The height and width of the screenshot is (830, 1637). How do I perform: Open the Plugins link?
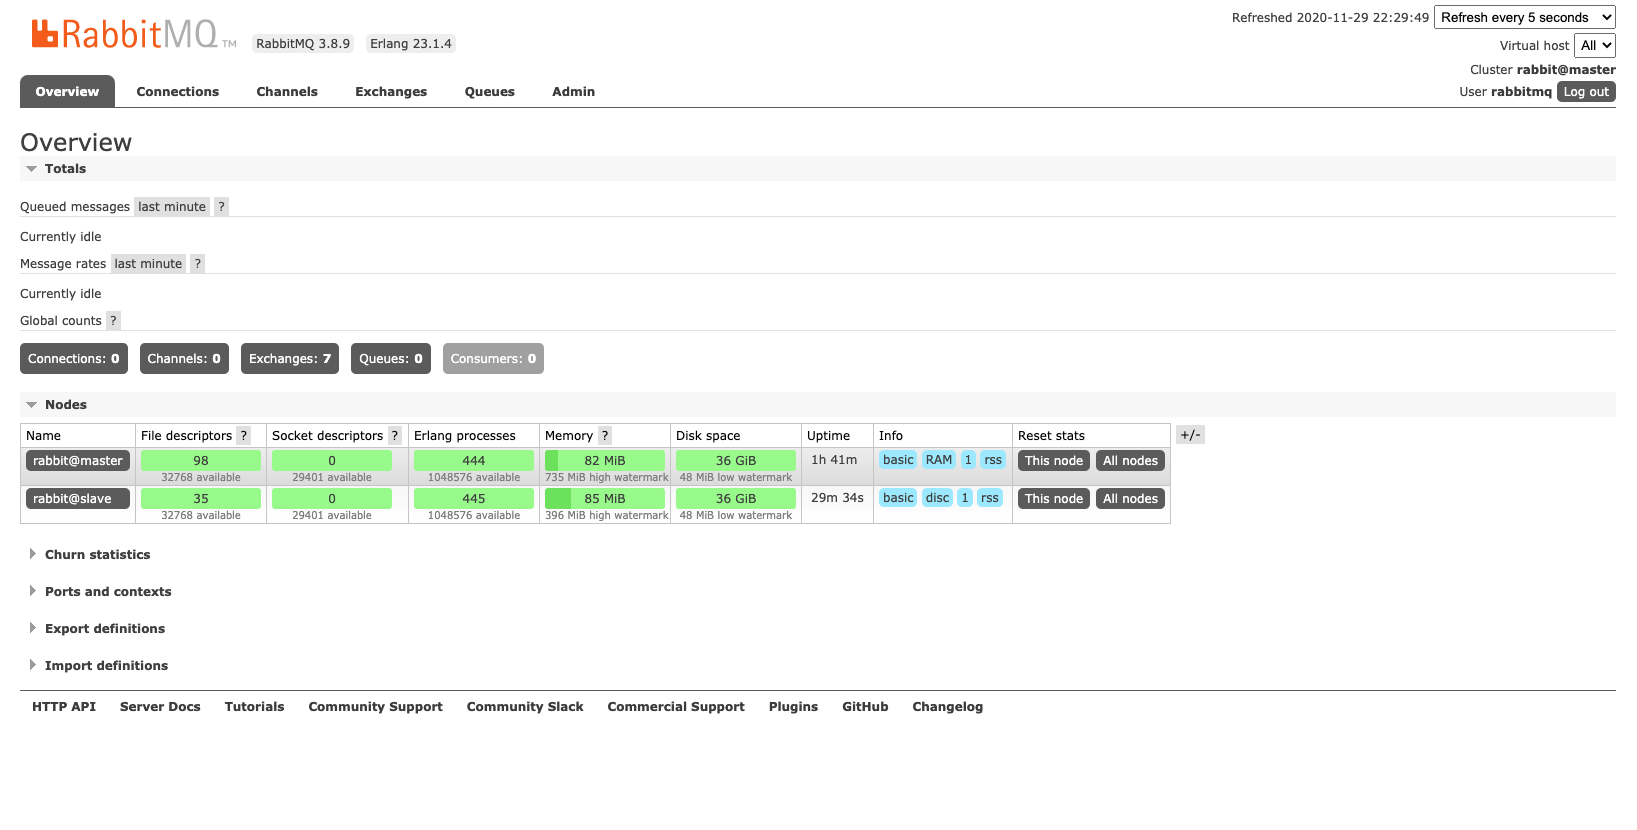pyautogui.click(x=793, y=707)
